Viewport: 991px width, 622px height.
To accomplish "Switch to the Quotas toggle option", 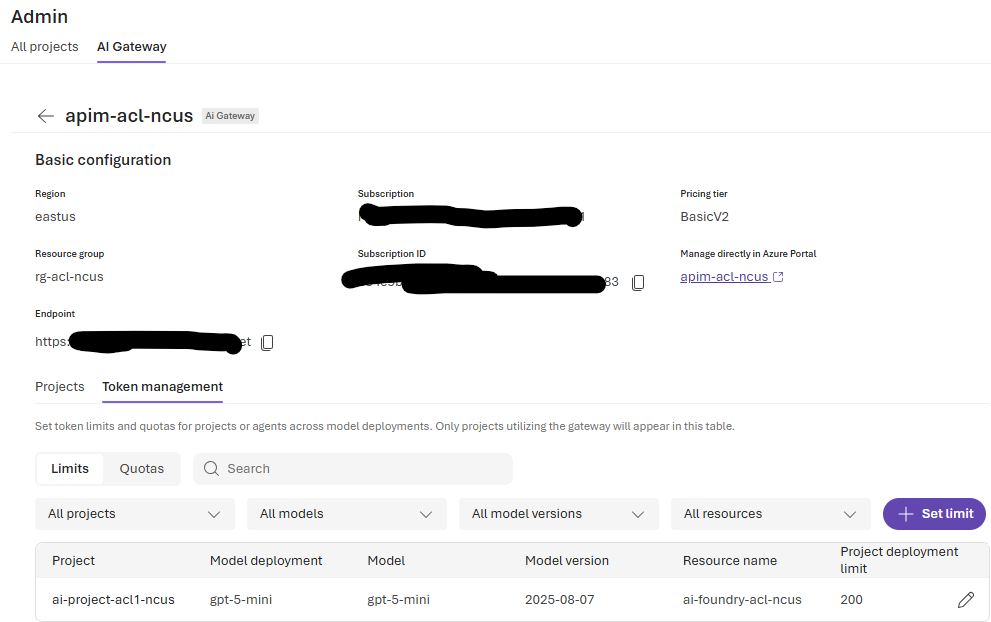I will [x=142, y=468].
